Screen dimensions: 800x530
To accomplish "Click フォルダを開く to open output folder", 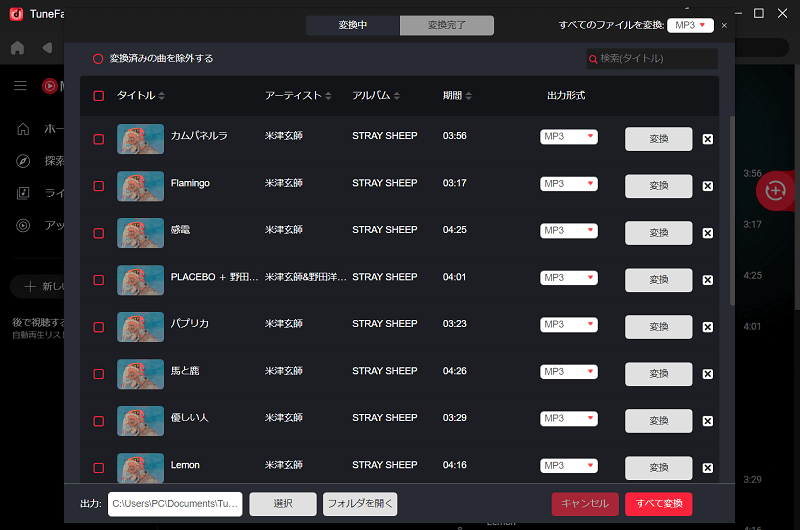I will point(360,504).
